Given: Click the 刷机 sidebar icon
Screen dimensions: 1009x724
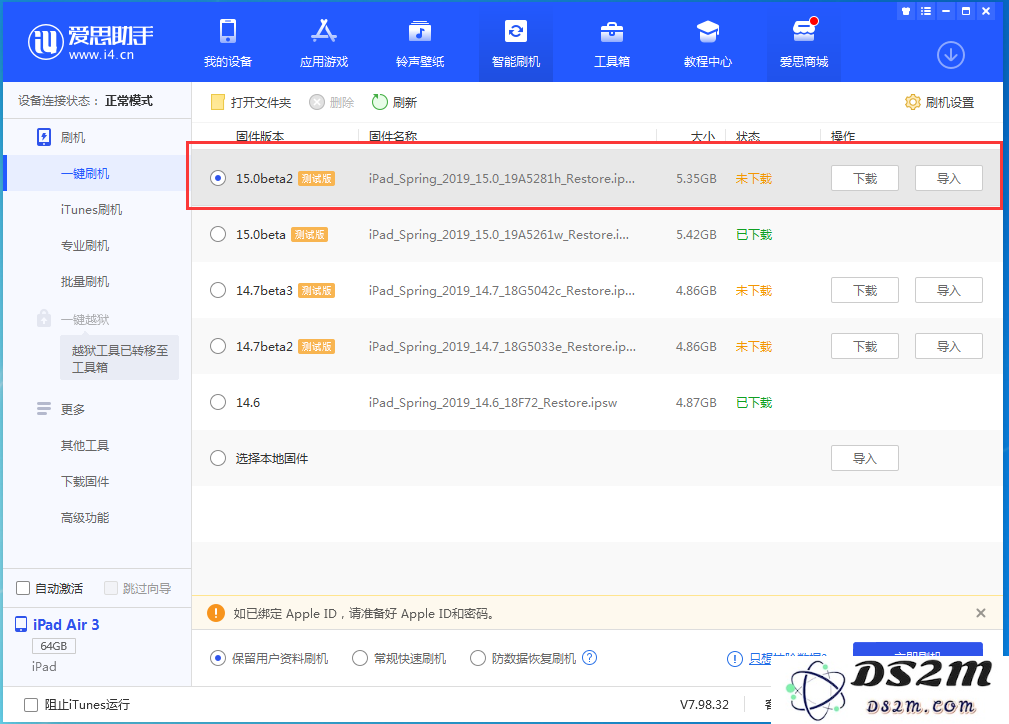Looking at the screenshot, I should point(44,137).
